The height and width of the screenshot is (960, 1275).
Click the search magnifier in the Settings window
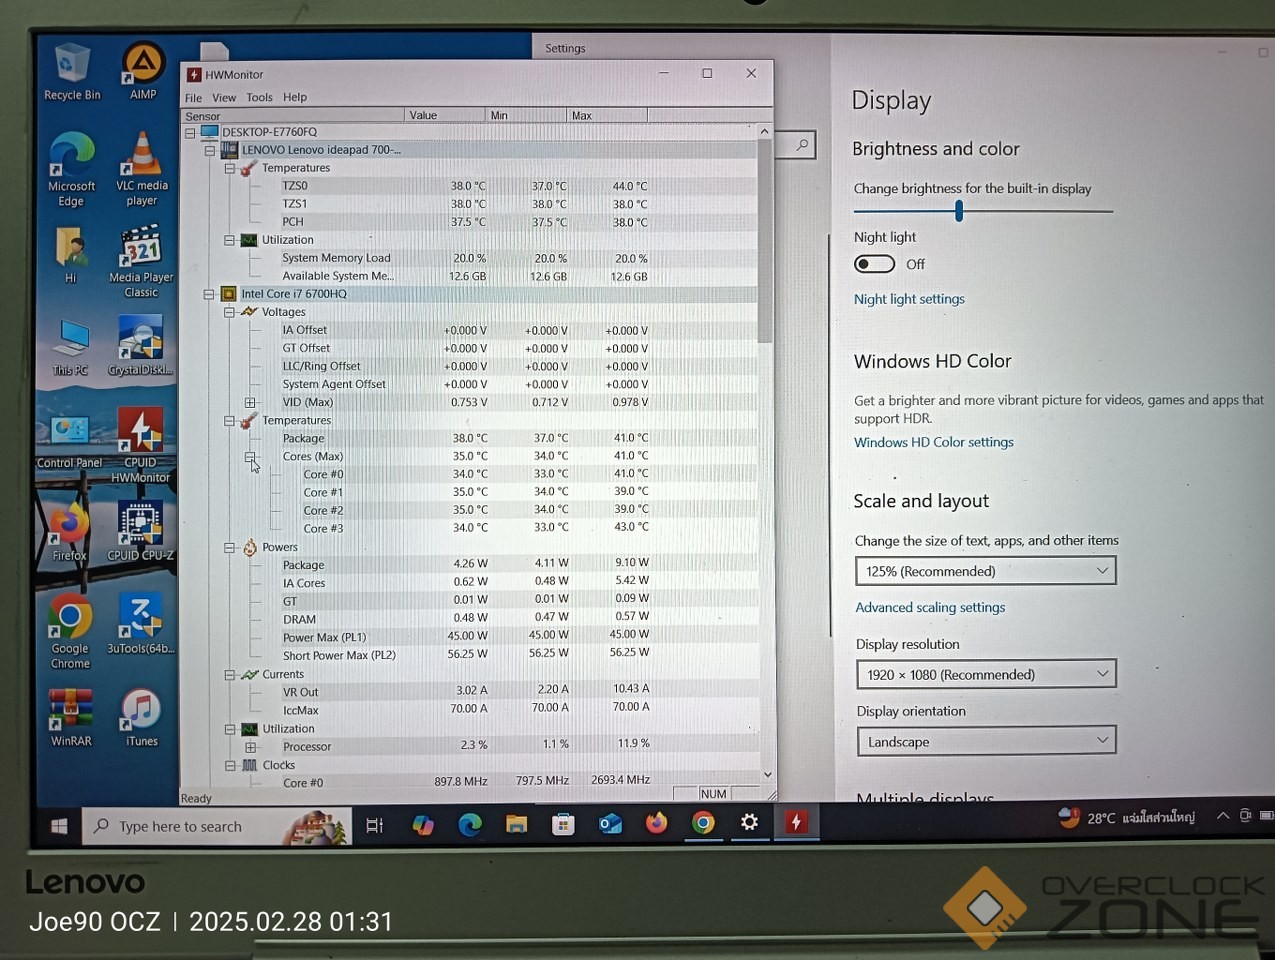tap(802, 145)
